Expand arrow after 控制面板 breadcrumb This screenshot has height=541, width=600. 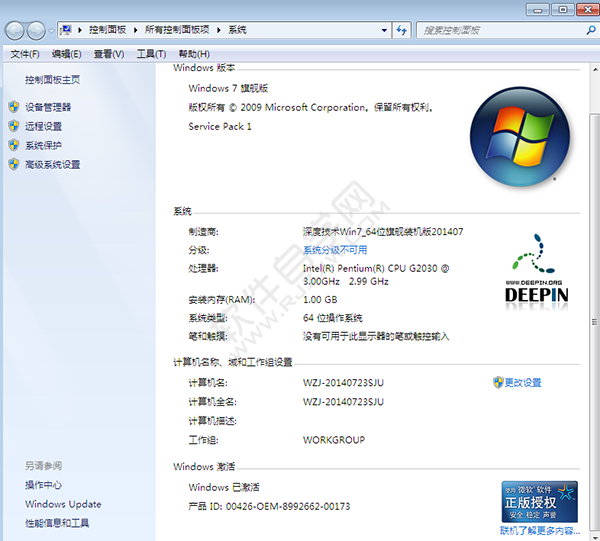coord(135,30)
